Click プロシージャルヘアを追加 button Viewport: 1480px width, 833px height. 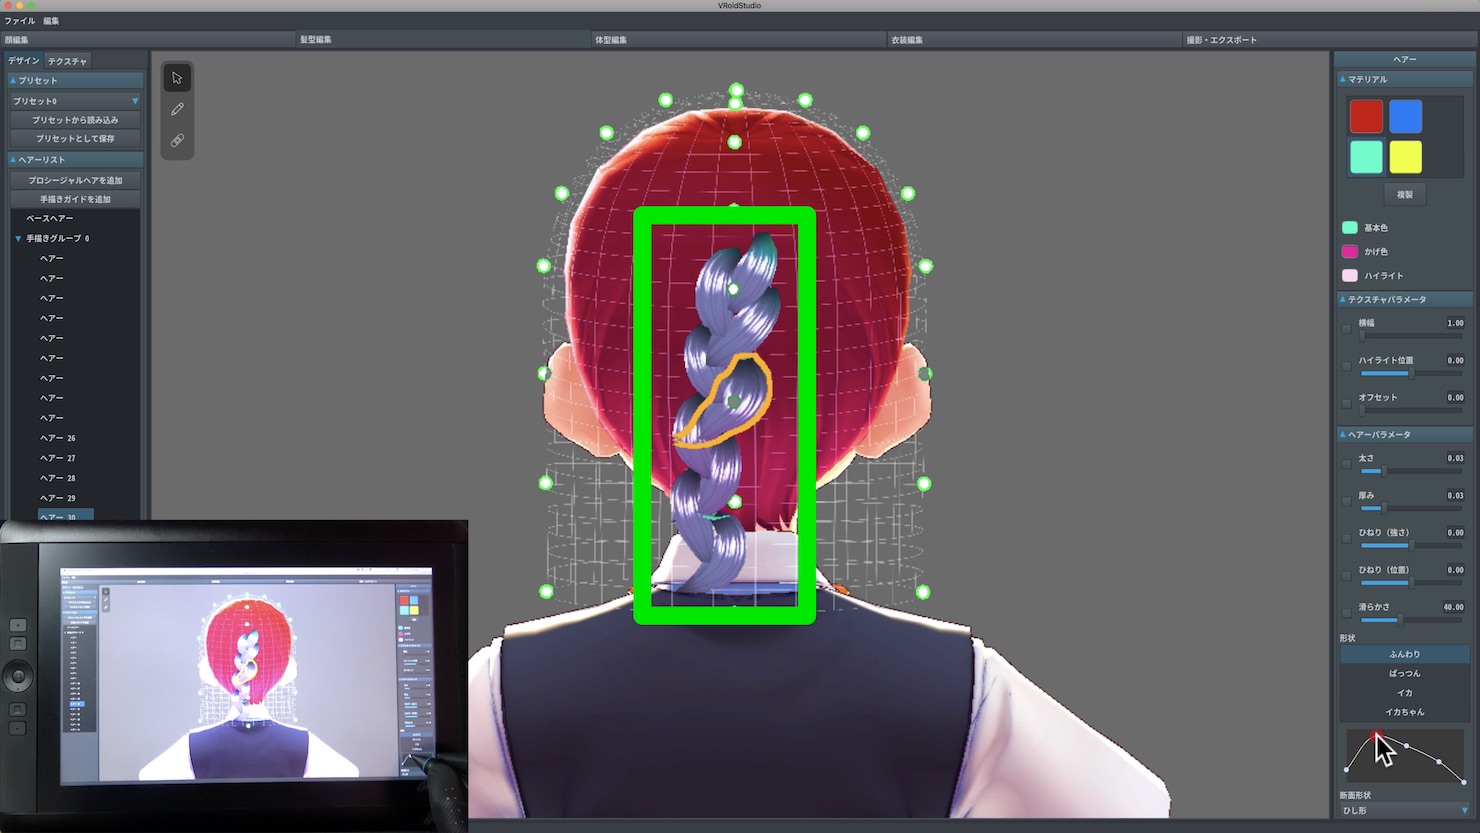[x=75, y=180]
